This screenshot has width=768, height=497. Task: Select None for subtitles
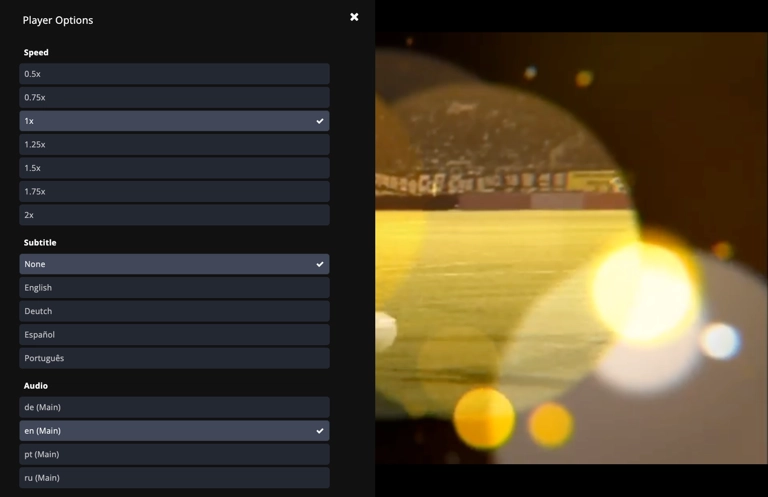[174, 264]
